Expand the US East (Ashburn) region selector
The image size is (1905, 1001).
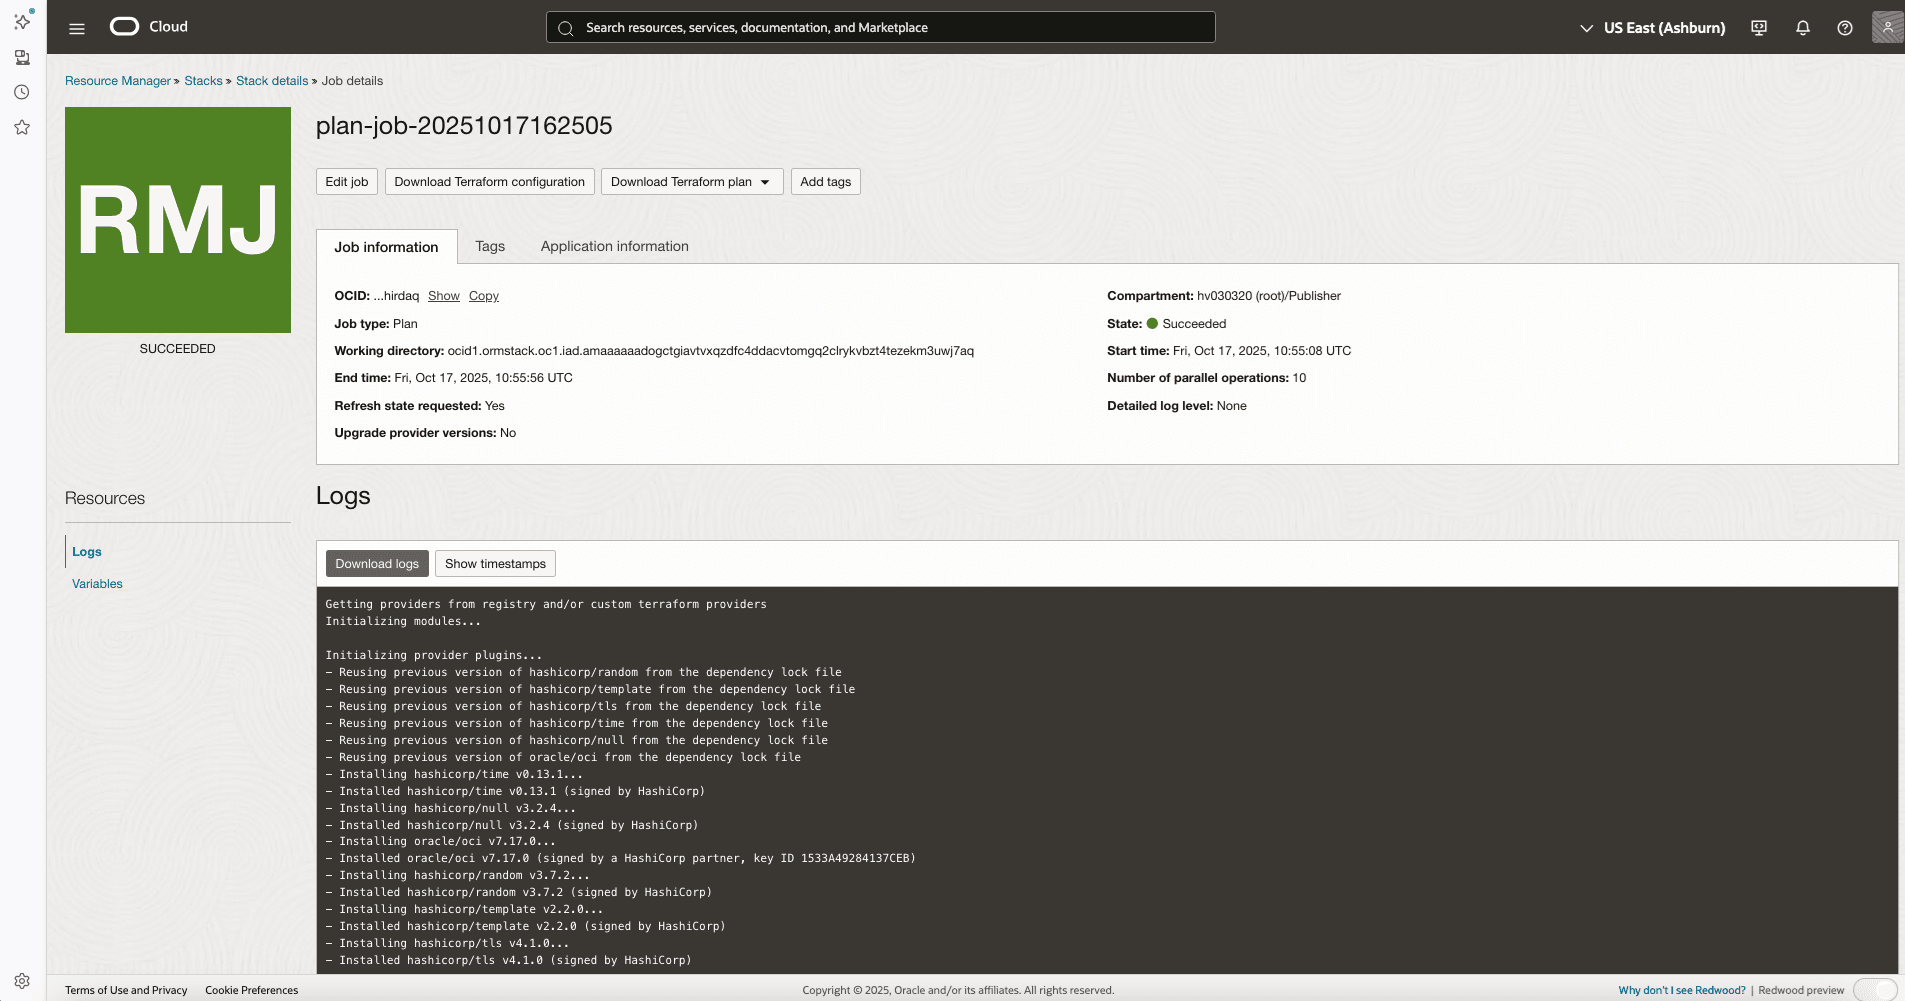click(x=1663, y=27)
